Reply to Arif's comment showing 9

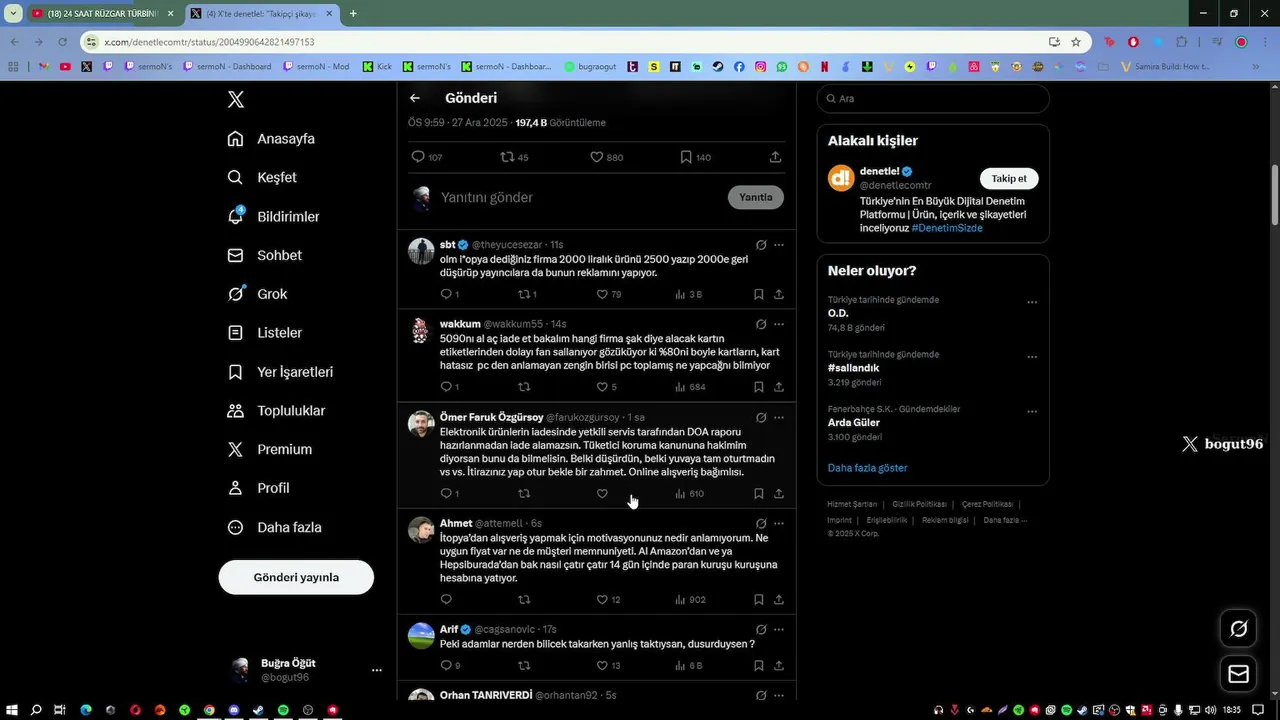450,666
